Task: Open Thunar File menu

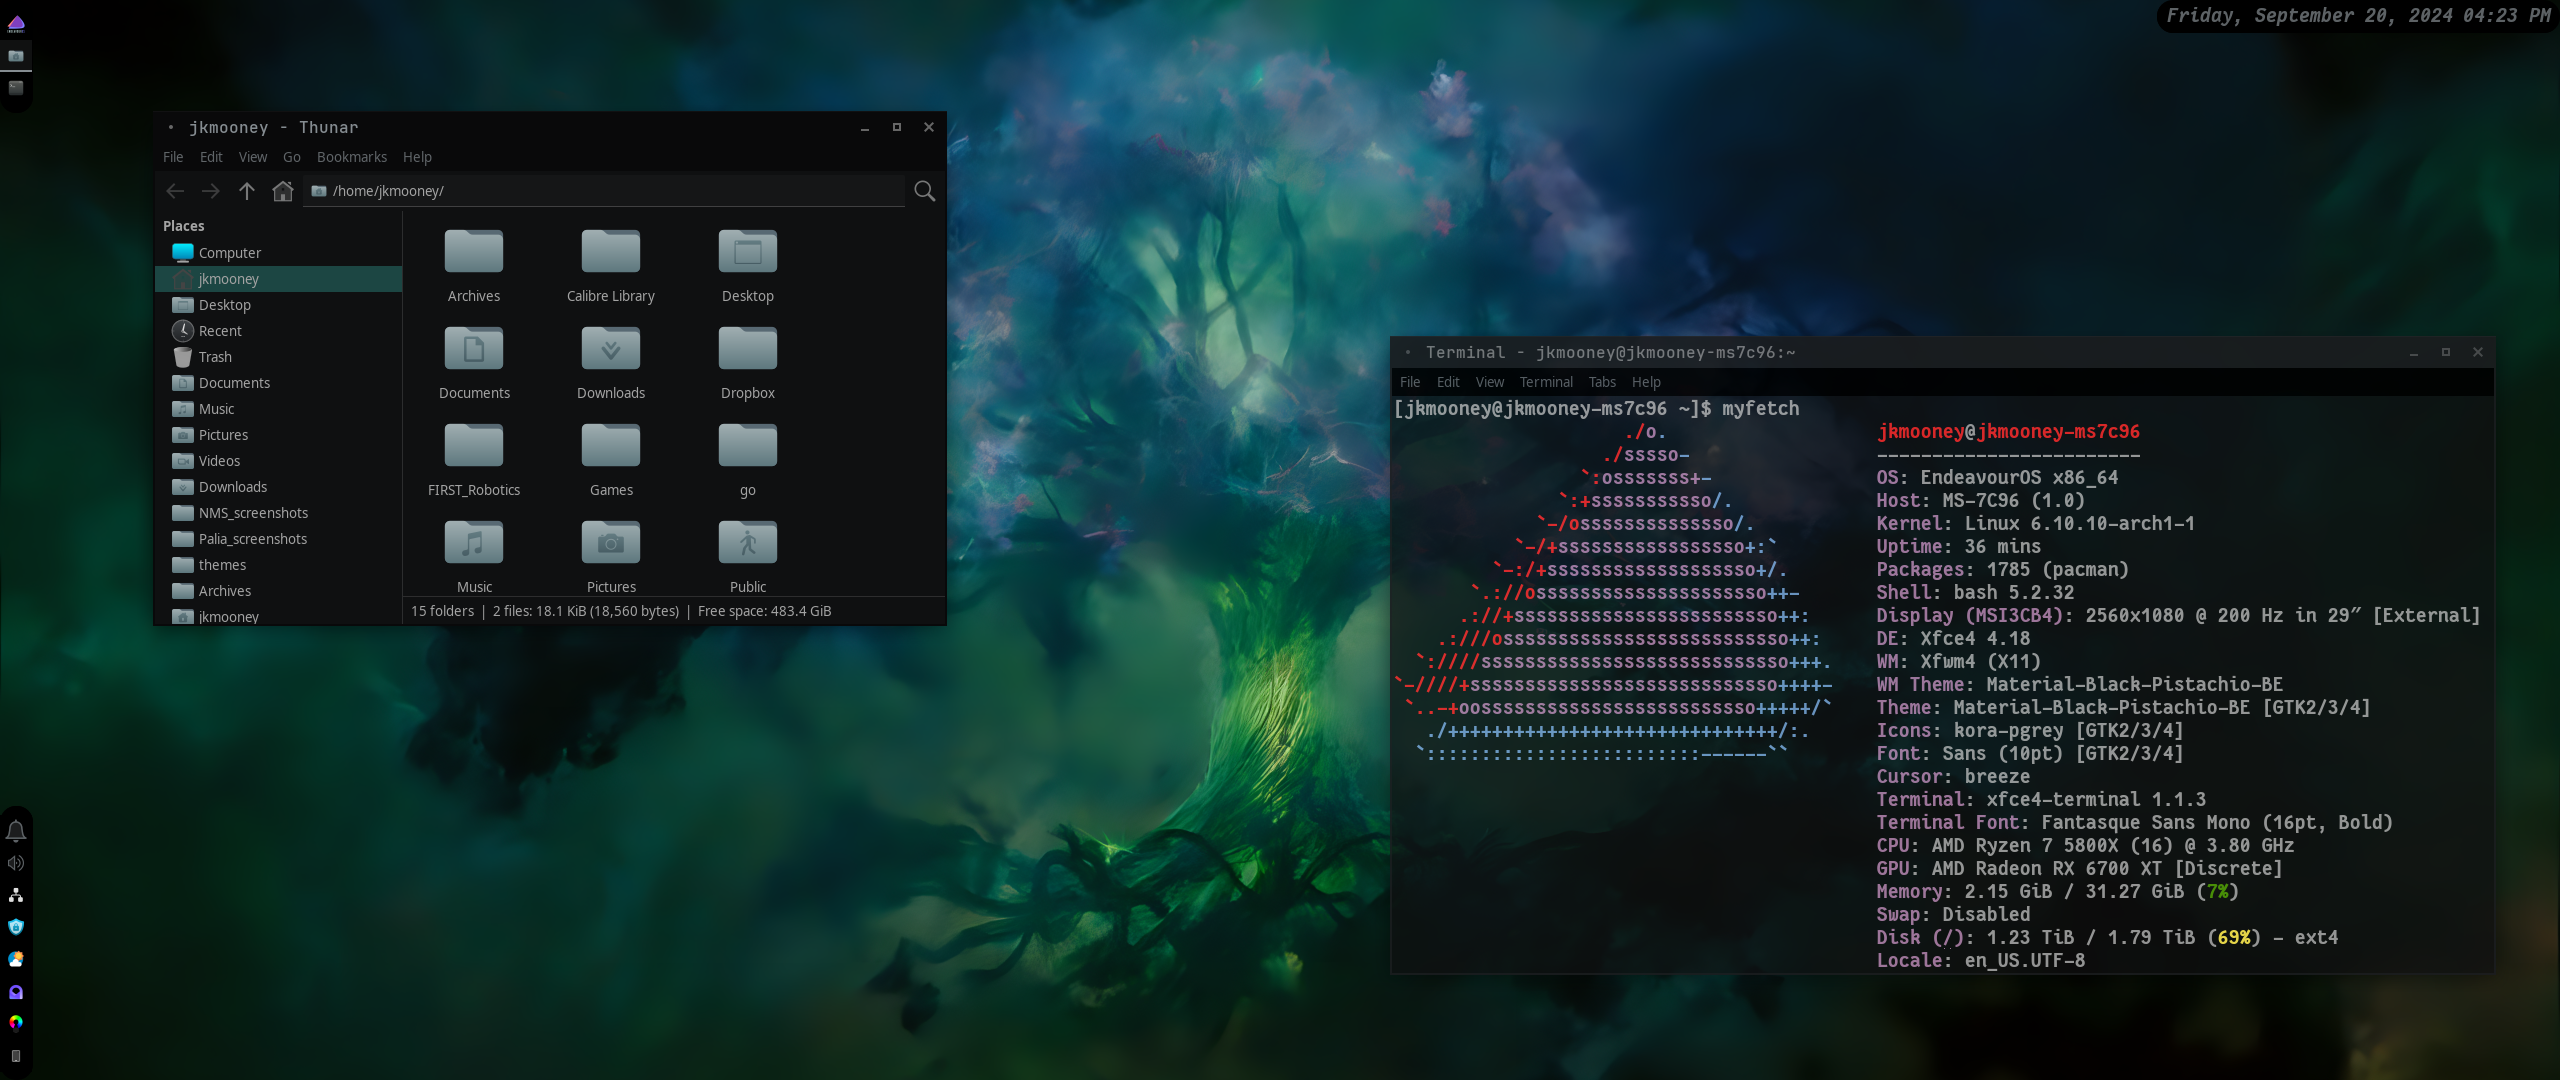Action: (x=173, y=157)
